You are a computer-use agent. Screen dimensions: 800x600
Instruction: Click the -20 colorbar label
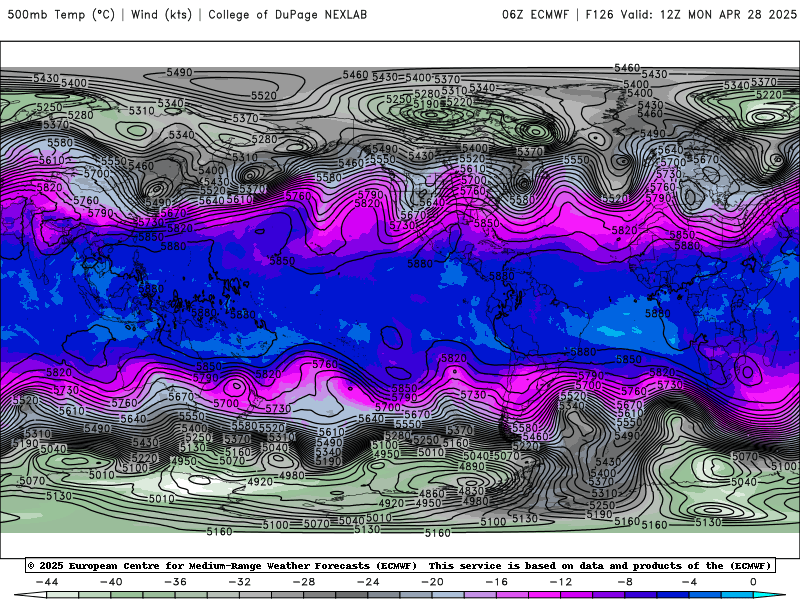(432, 582)
